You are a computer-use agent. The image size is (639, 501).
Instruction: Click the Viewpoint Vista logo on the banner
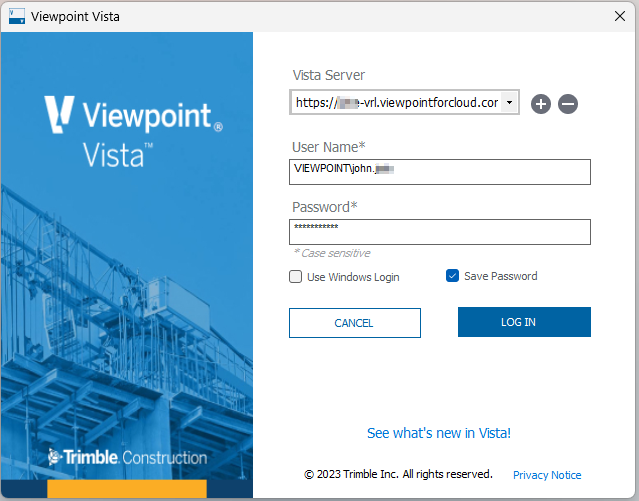(x=133, y=132)
